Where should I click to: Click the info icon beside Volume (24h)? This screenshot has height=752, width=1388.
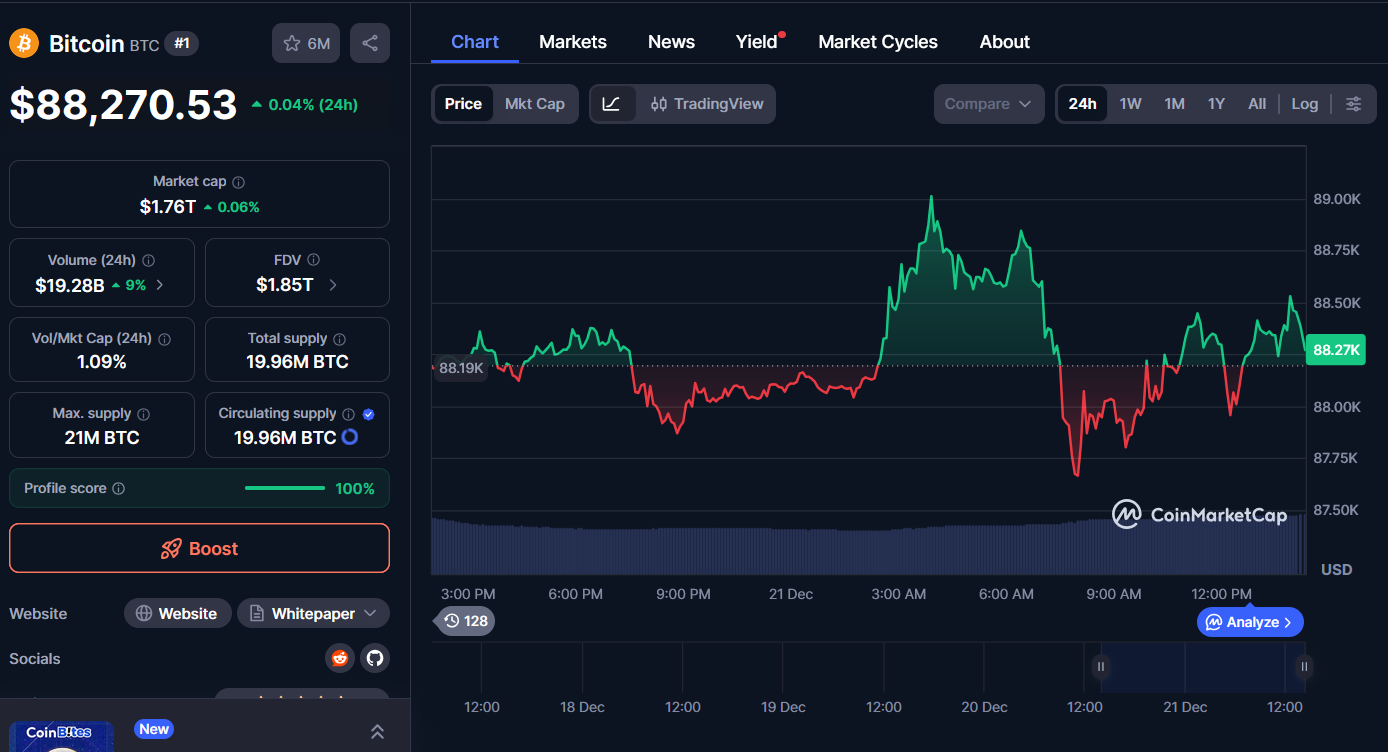coord(148,260)
